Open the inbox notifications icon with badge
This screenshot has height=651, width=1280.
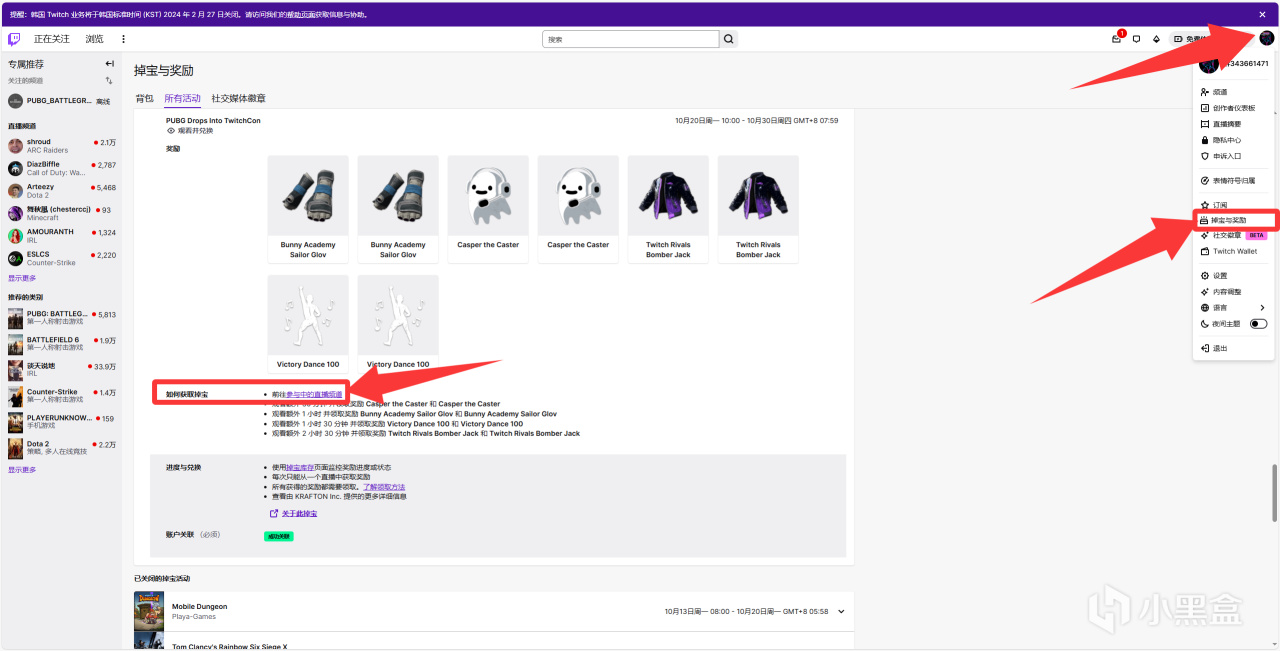(x=1117, y=39)
